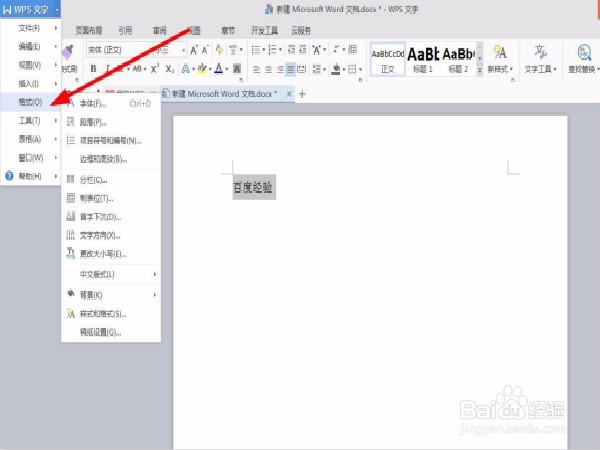Expand the 背景(K) submenu
Image resolution: width=600 pixels, height=450 pixels.
(x=111, y=295)
